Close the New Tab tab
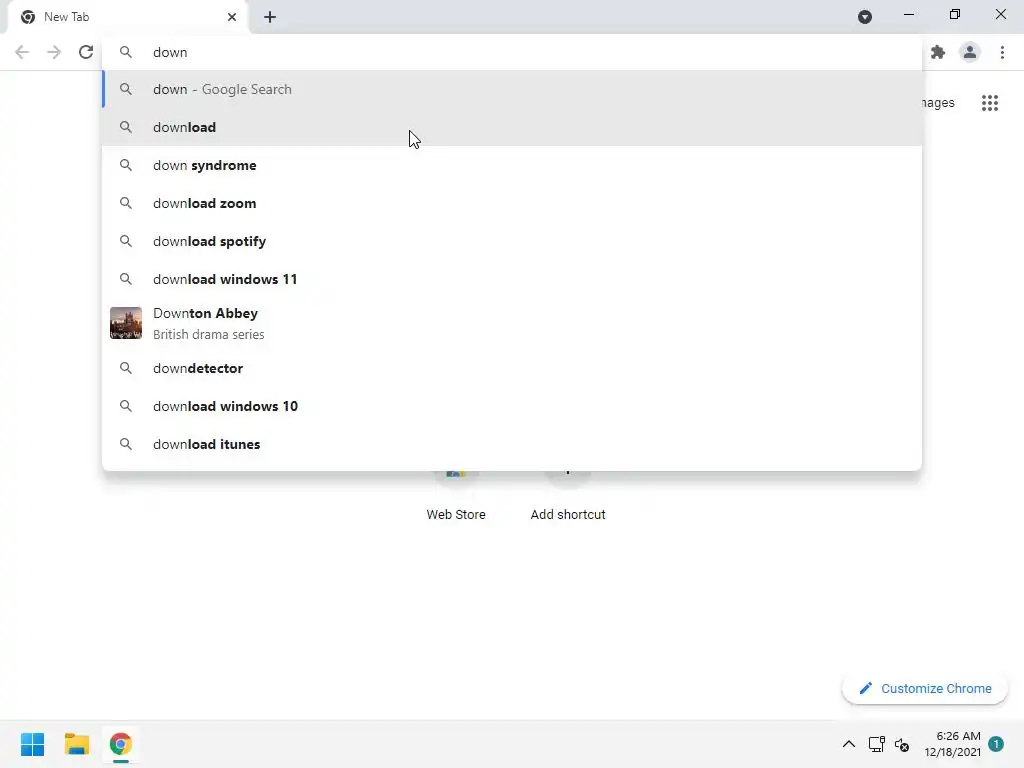This screenshot has height=768, width=1024. 232,17
